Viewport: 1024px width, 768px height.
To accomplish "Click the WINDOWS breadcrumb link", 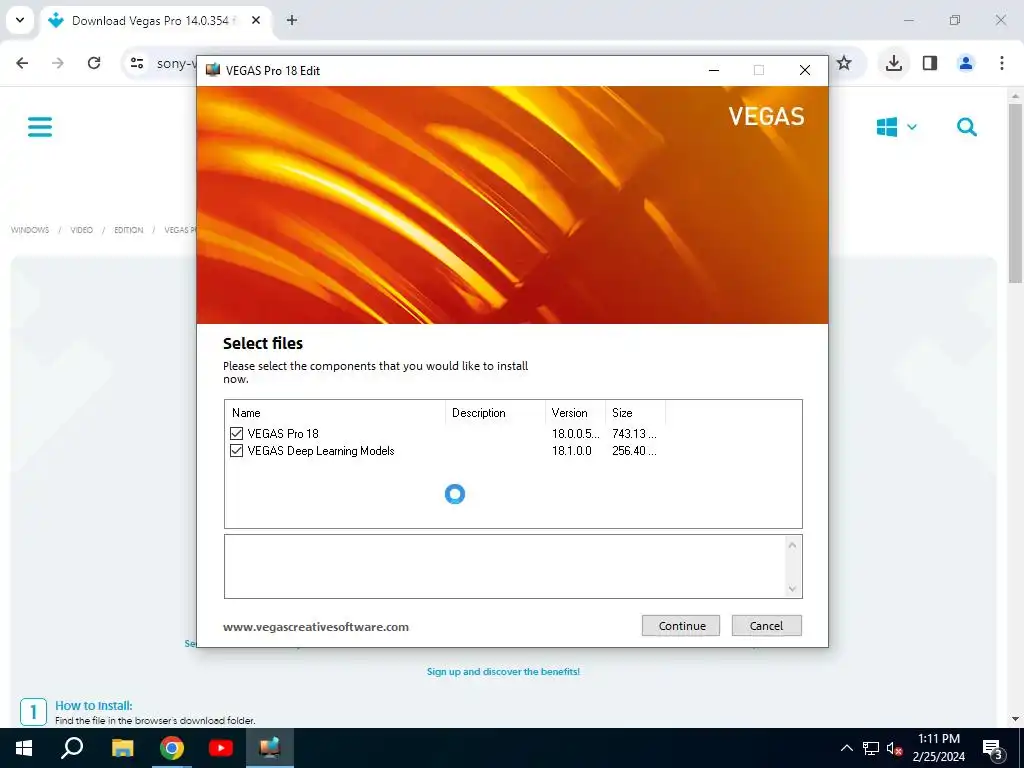I will pyautogui.click(x=30, y=230).
